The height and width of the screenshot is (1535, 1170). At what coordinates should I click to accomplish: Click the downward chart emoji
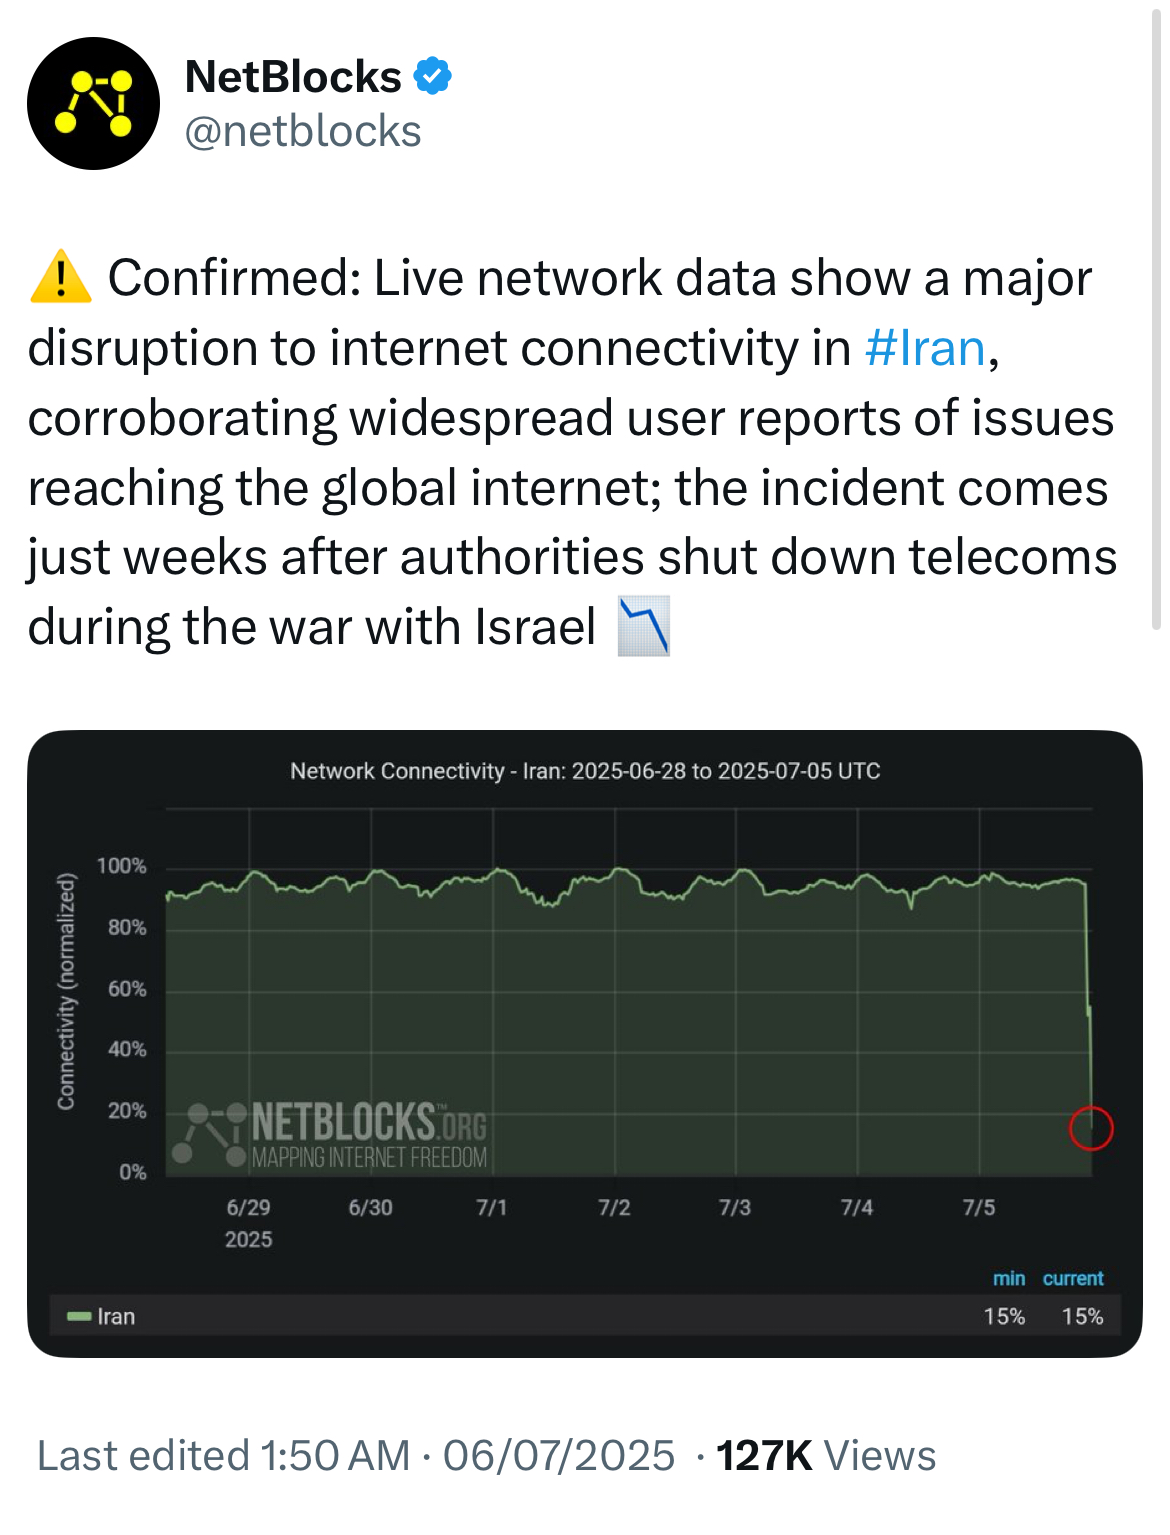click(643, 627)
